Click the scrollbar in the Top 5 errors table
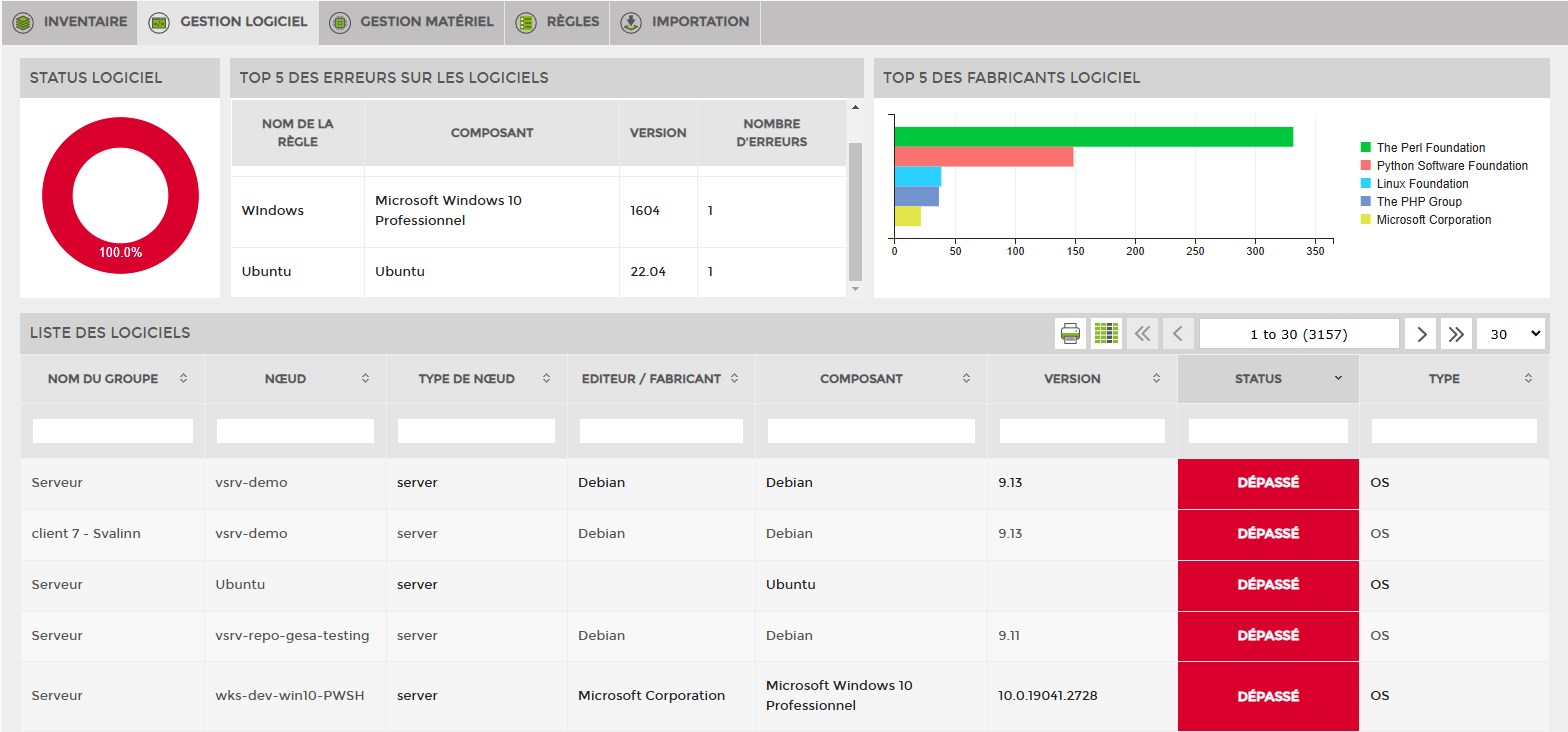 [855, 210]
